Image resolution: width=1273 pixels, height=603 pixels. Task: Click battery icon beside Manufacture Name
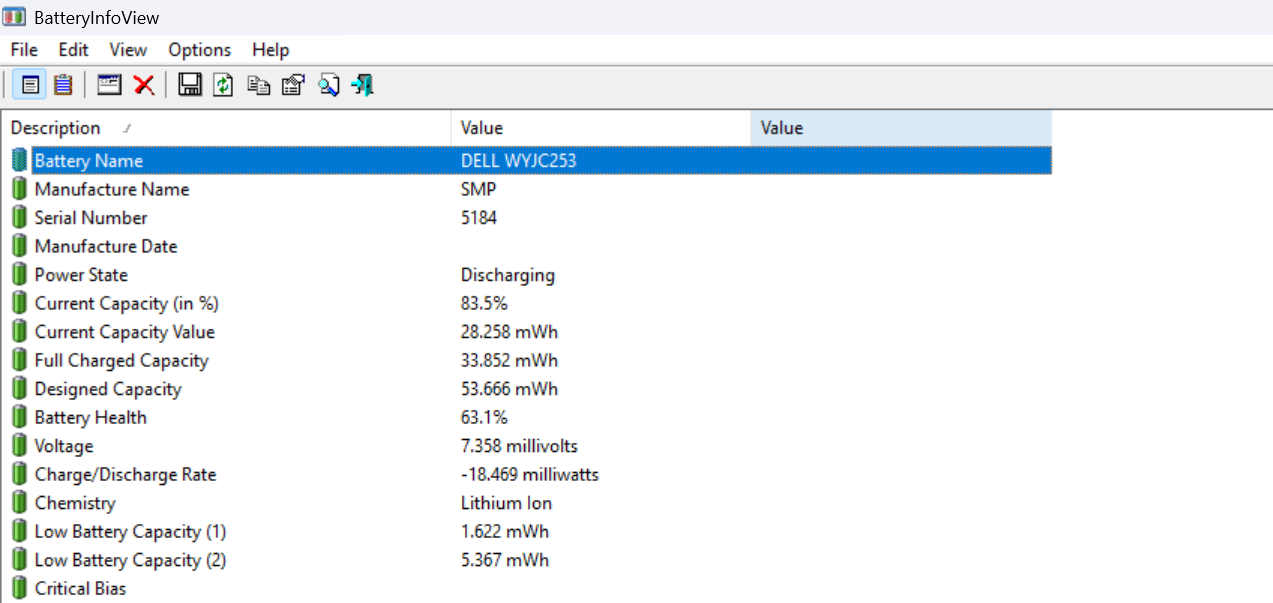(x=20, y=189)
